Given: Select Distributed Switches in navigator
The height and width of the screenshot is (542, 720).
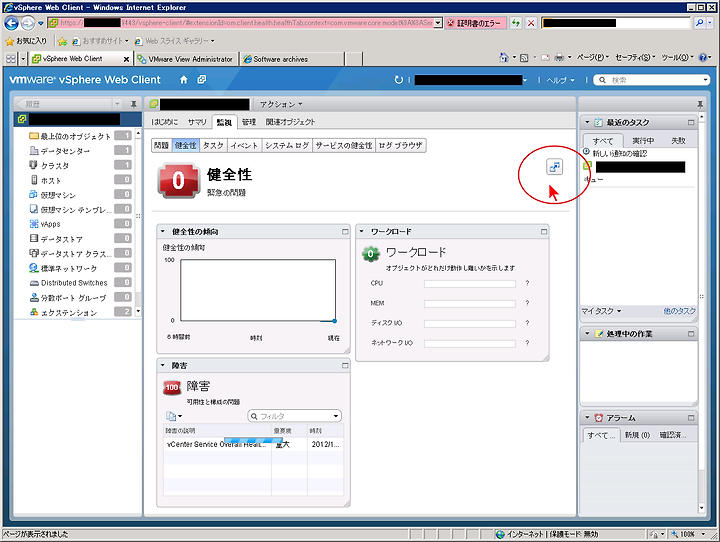Looking at the screenshot, I should (x=73, y=283).
